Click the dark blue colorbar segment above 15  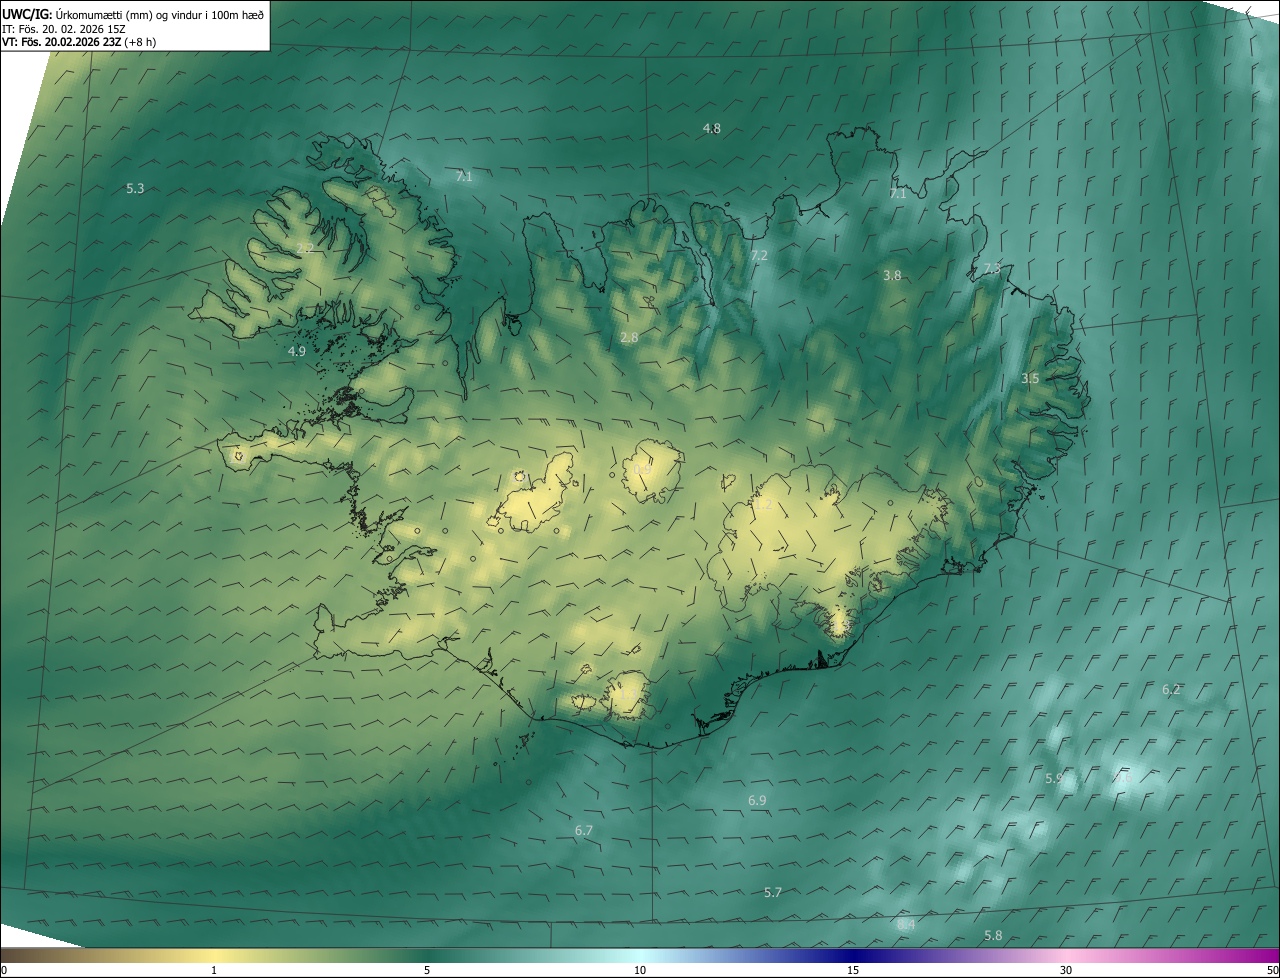tap(853, 955)
